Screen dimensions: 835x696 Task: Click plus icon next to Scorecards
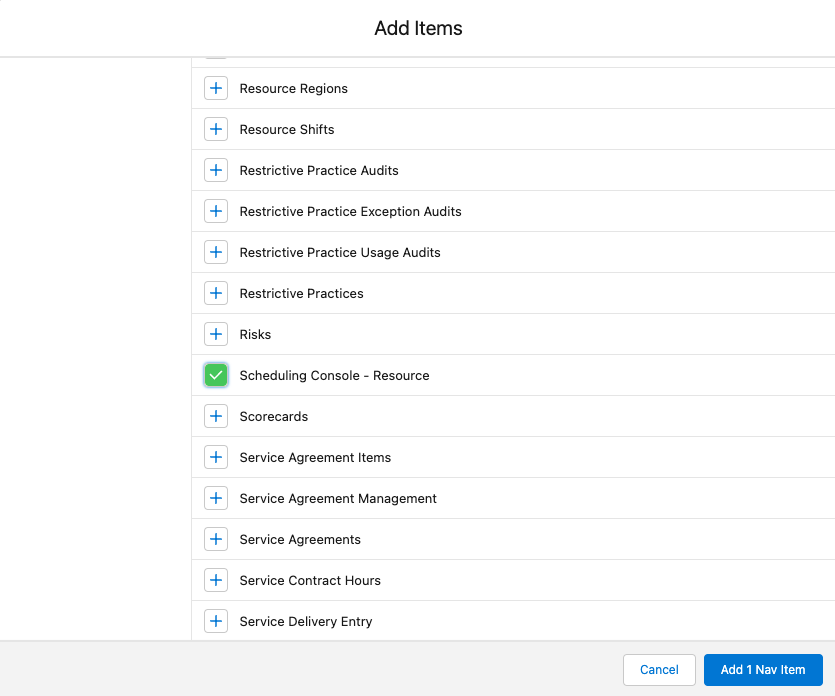click(x=216, y=416)
